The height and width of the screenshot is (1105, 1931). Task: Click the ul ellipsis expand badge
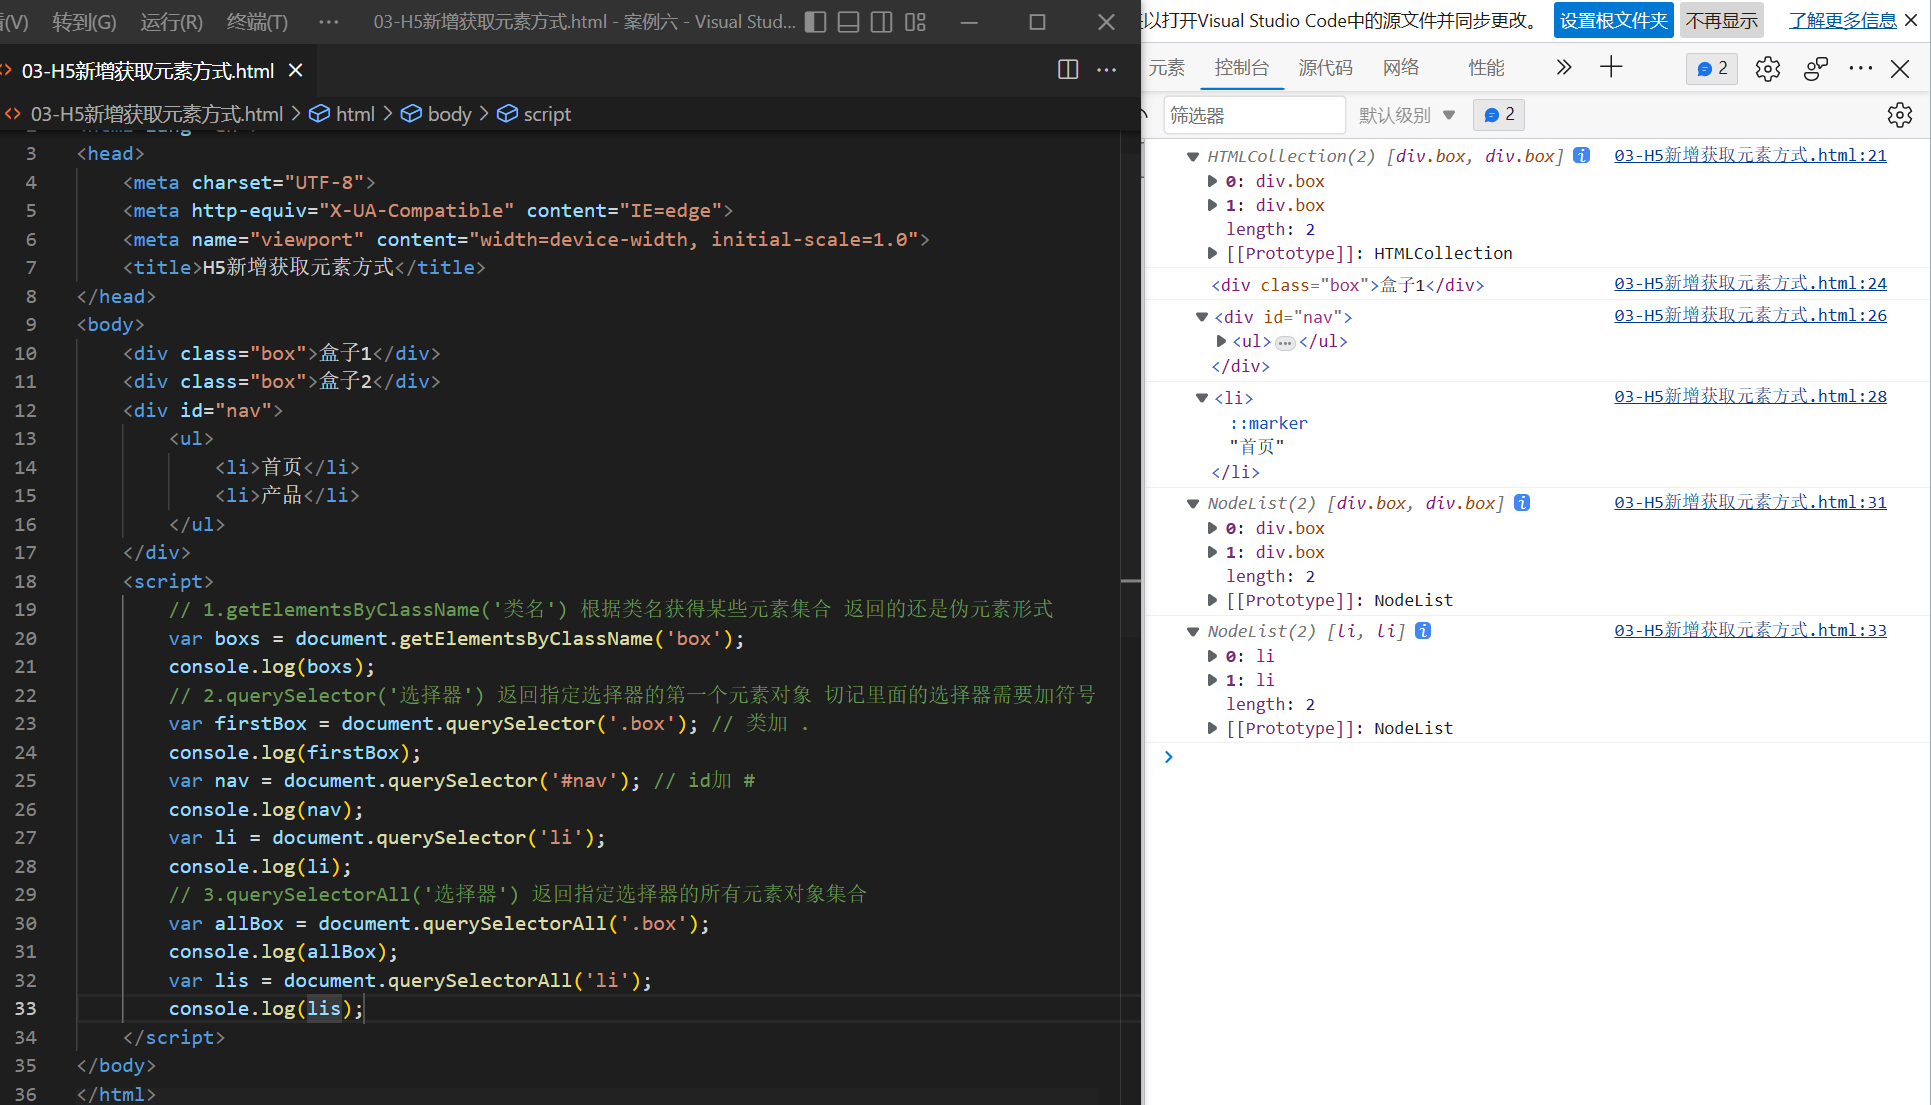(1285, 343)
